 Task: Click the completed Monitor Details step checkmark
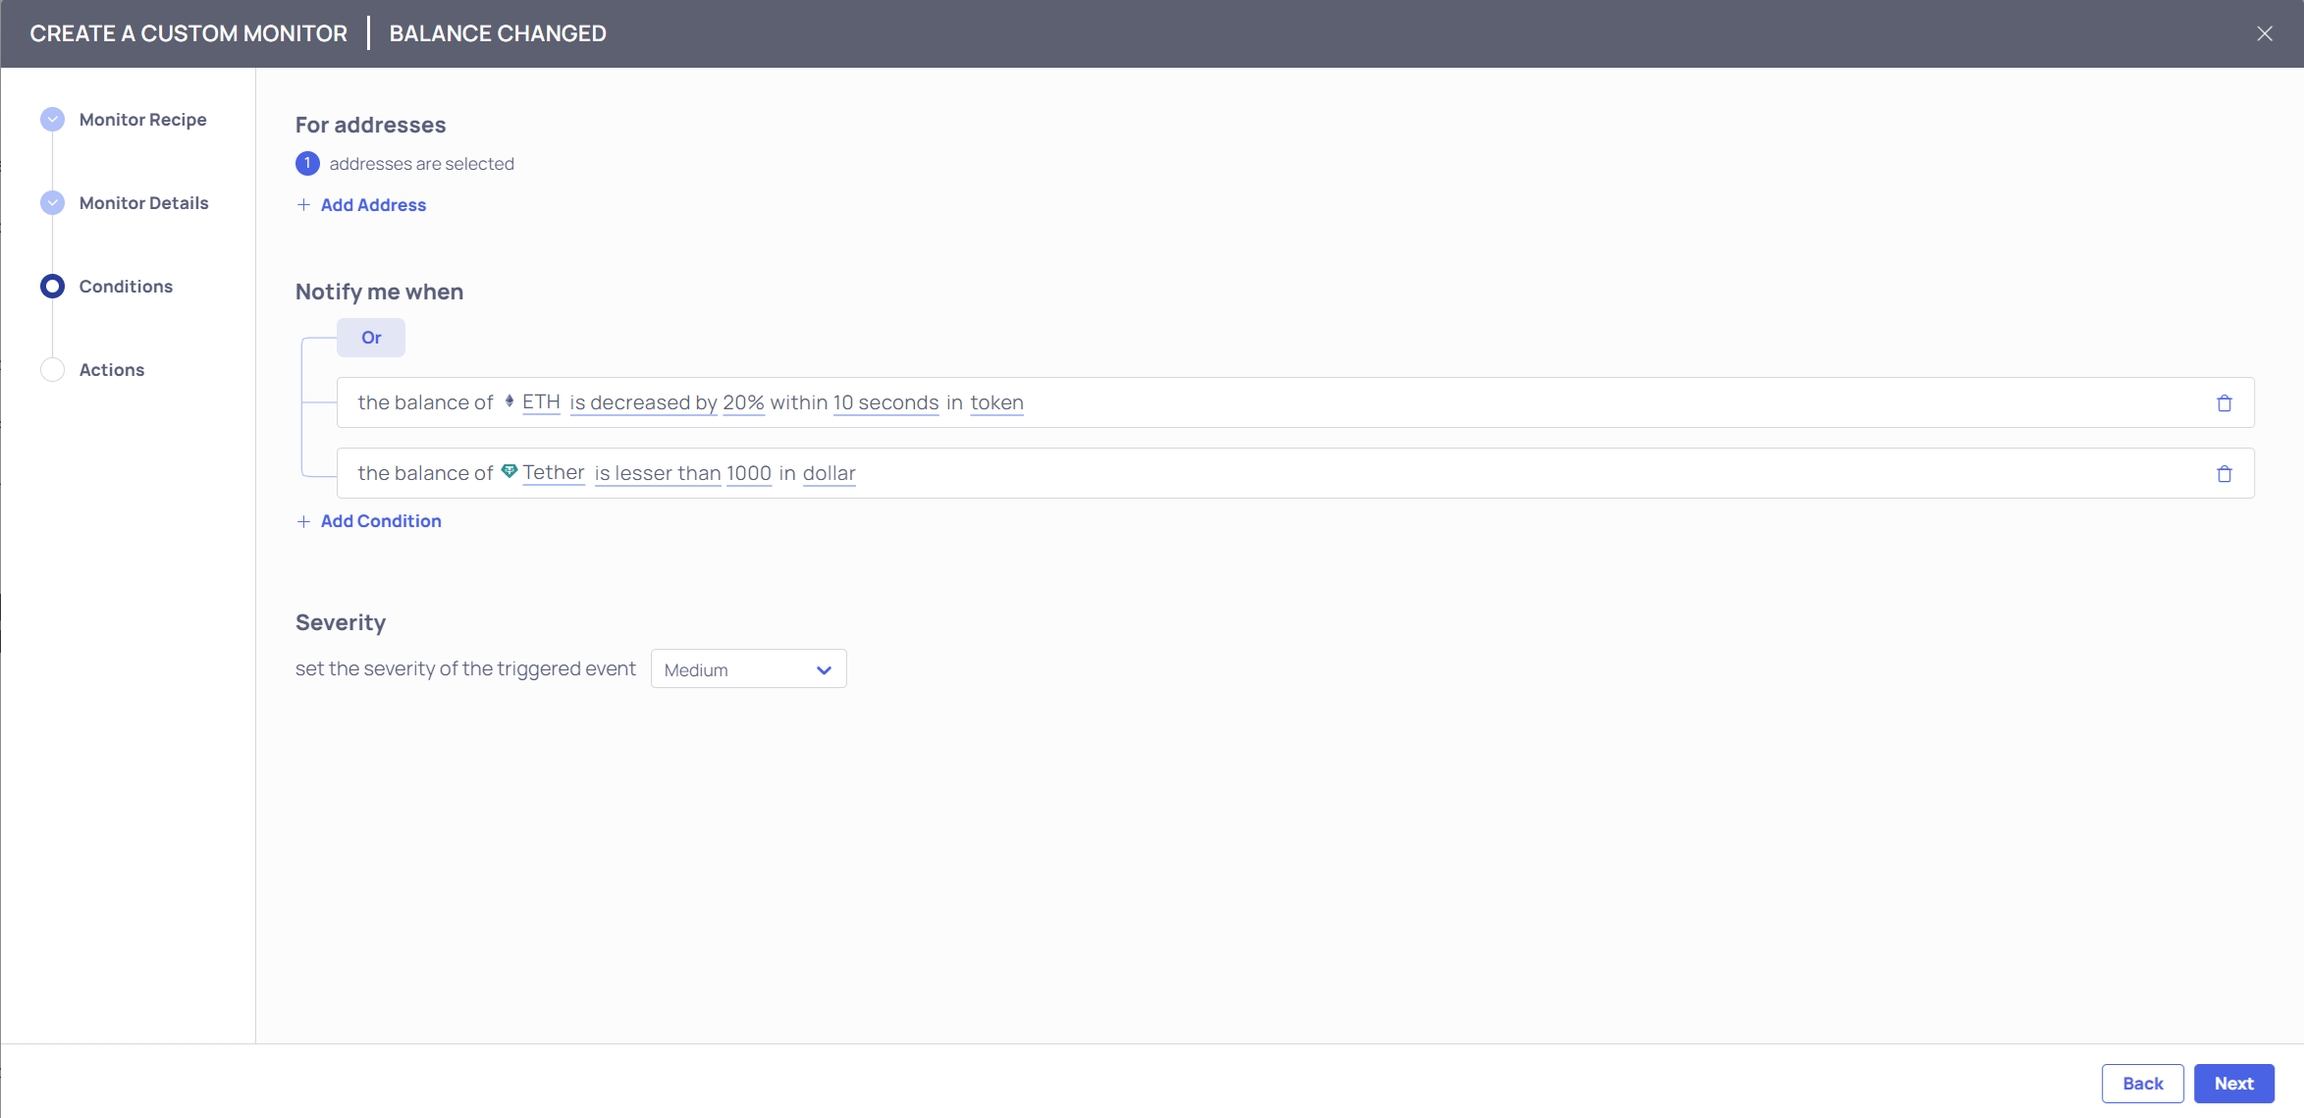(52, 203)
